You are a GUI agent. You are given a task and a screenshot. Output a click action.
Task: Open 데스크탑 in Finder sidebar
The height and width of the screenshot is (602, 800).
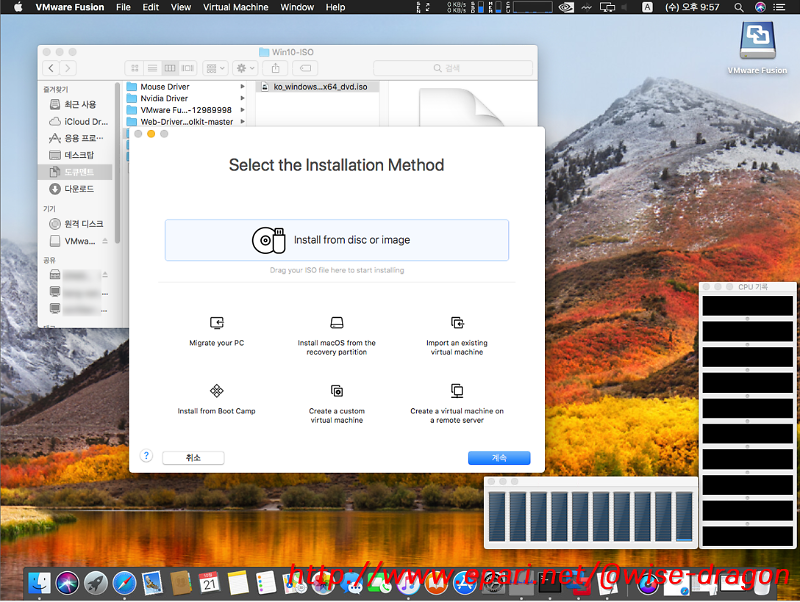coord(75,155)
